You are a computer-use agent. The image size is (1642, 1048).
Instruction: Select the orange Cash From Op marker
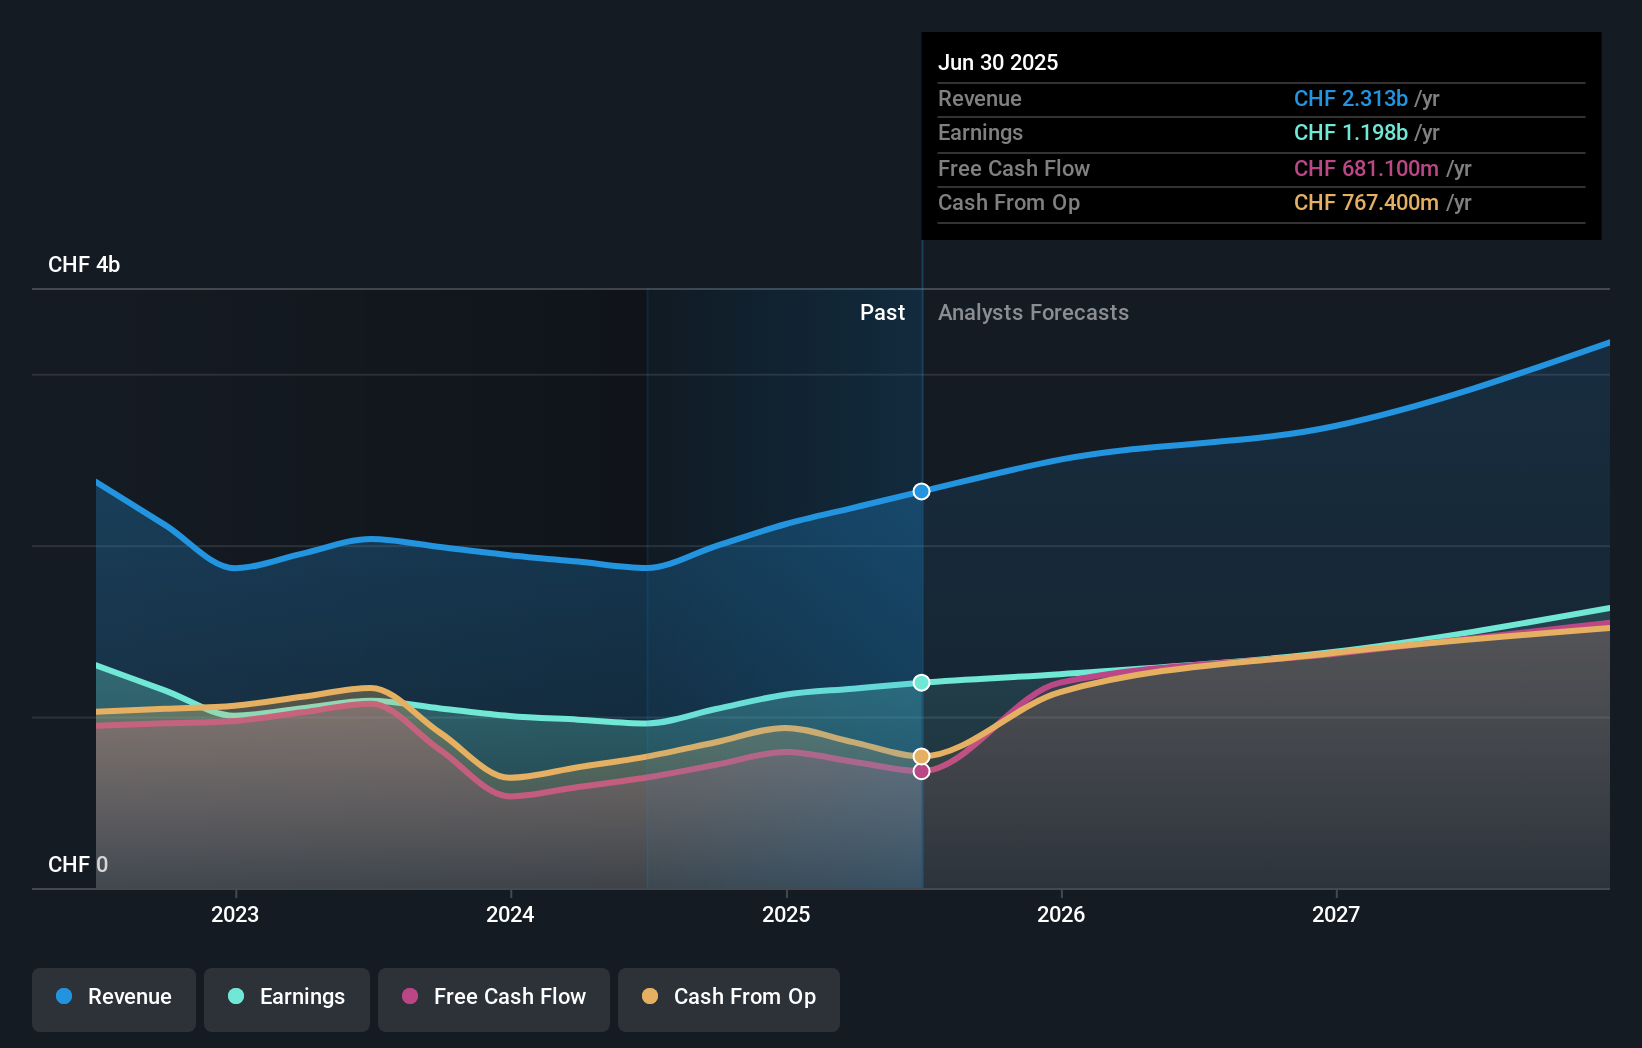click(921, 755)
